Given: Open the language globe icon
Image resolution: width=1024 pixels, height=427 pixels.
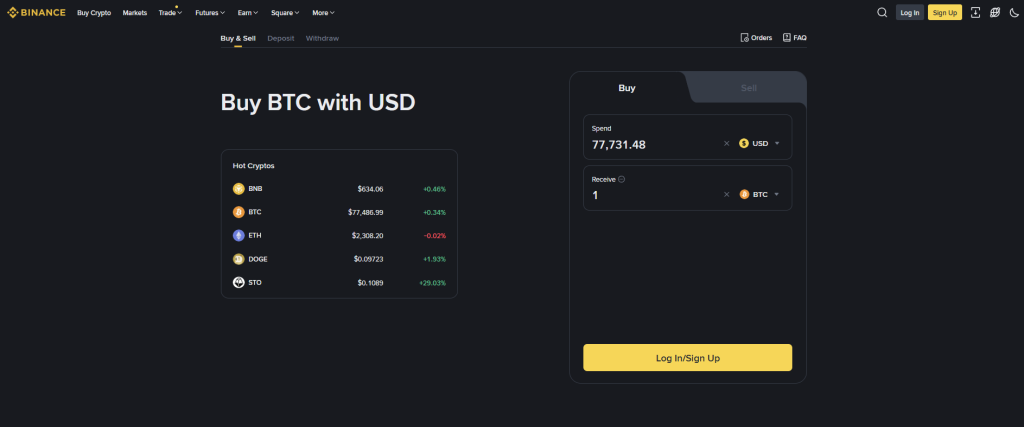Looking at the screenshot, I should (x=995, y=13).
